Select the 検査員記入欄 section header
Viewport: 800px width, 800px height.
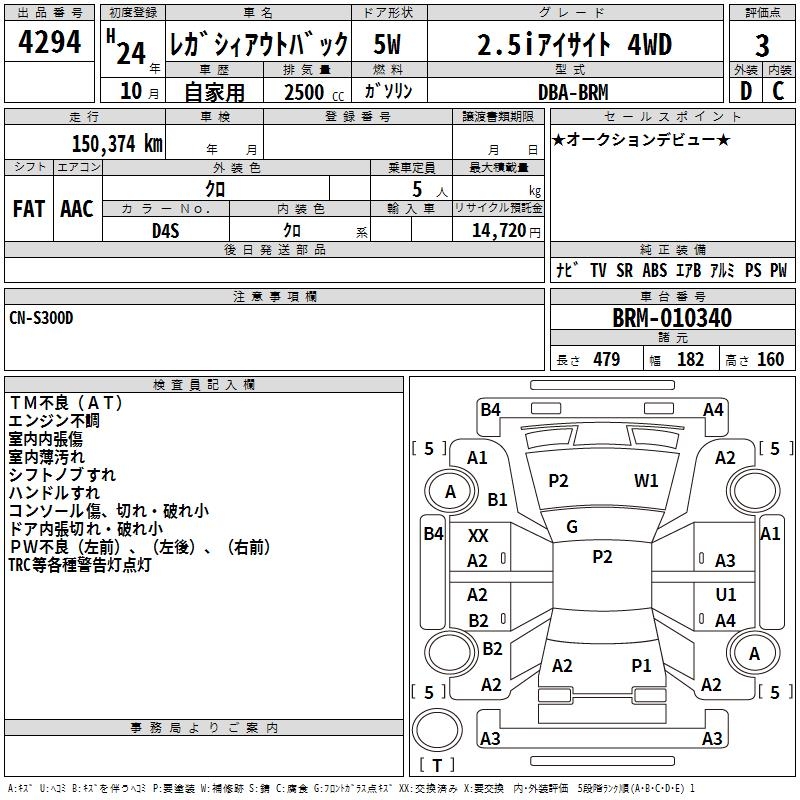click(x=204, y=385)
